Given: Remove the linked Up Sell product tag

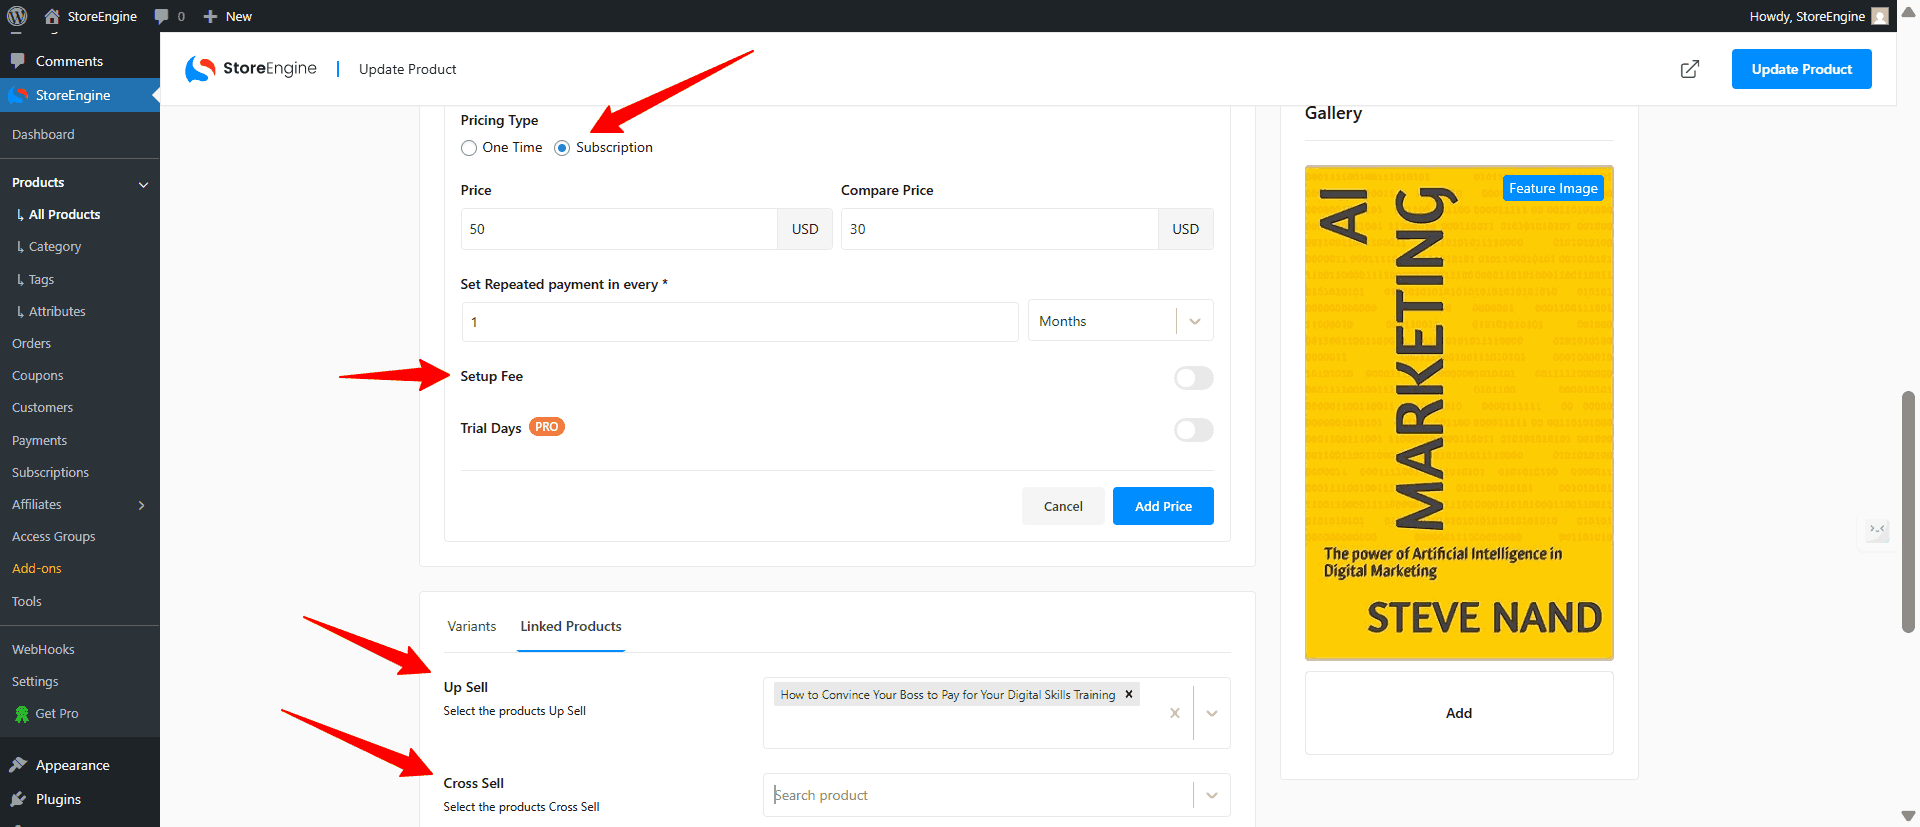Looking at the screenshot, I should click(x=1129, y=694).
